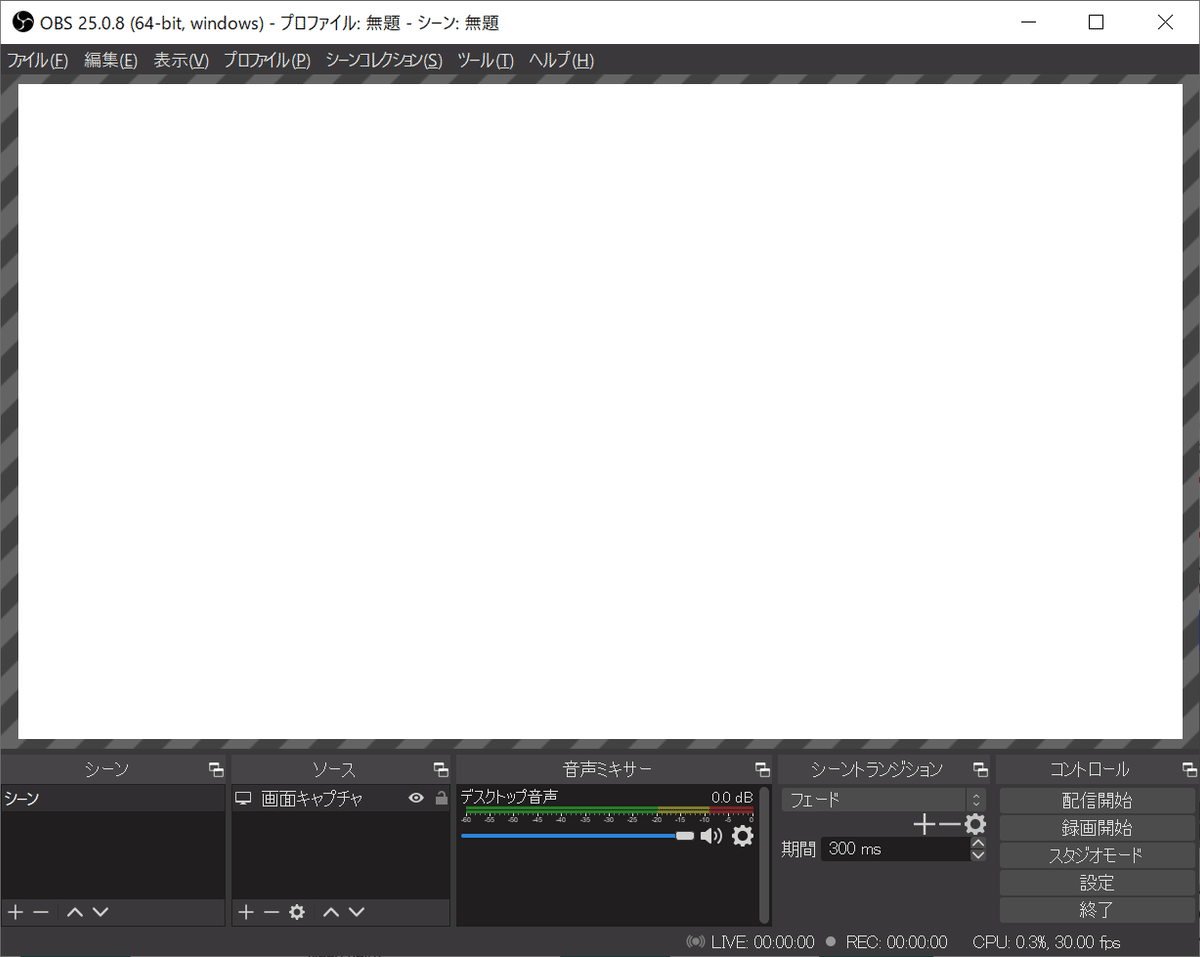Undock the シーントランジション panel
Screen dimensions: 1200x957
[x=980, y=769]
